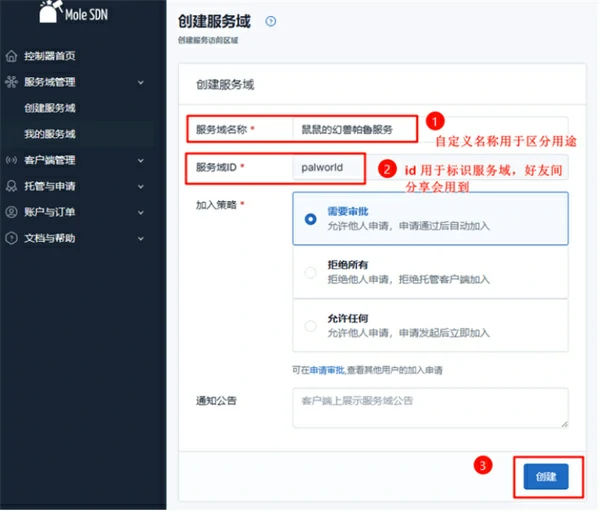Click the help icon next to 创建服务域 title
Viewport: 600px width, 513px height.
click(x=271, y=21)
